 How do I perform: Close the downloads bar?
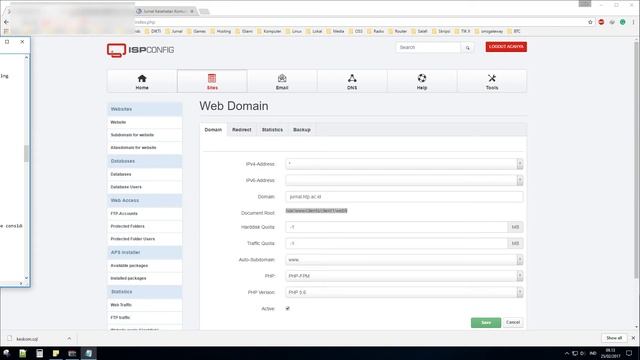(x=633, y=338)
